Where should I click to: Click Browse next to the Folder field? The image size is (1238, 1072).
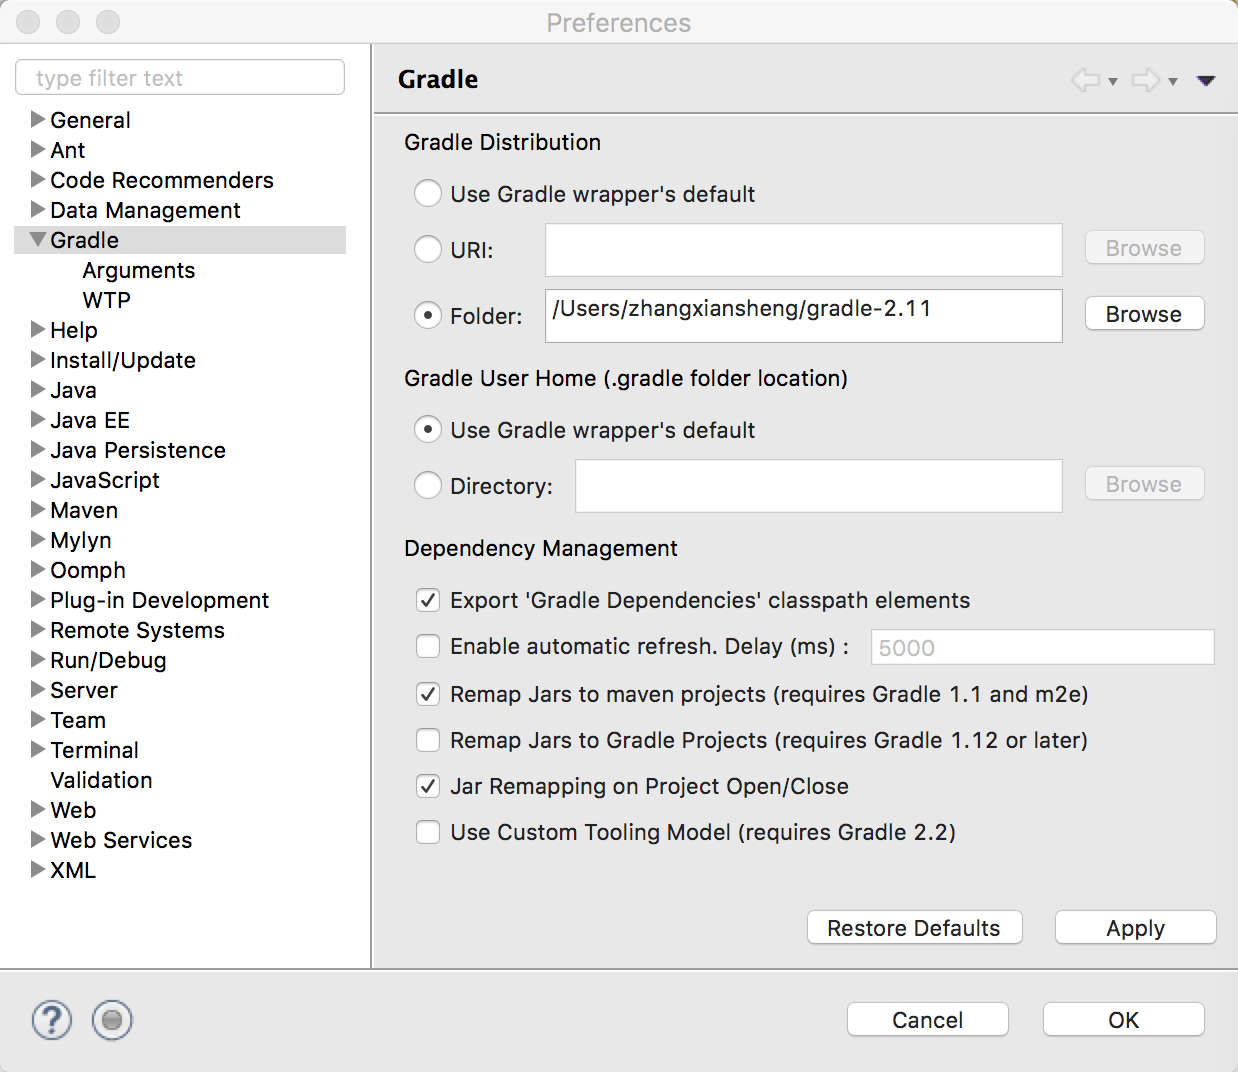(x=1144, y=314)
